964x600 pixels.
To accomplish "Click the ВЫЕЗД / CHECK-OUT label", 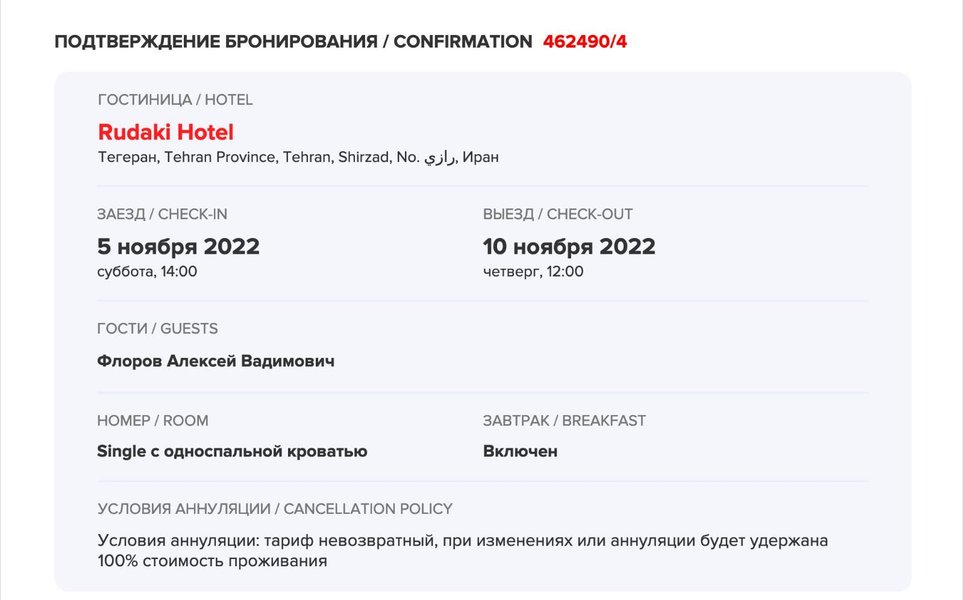I will 558,214.
